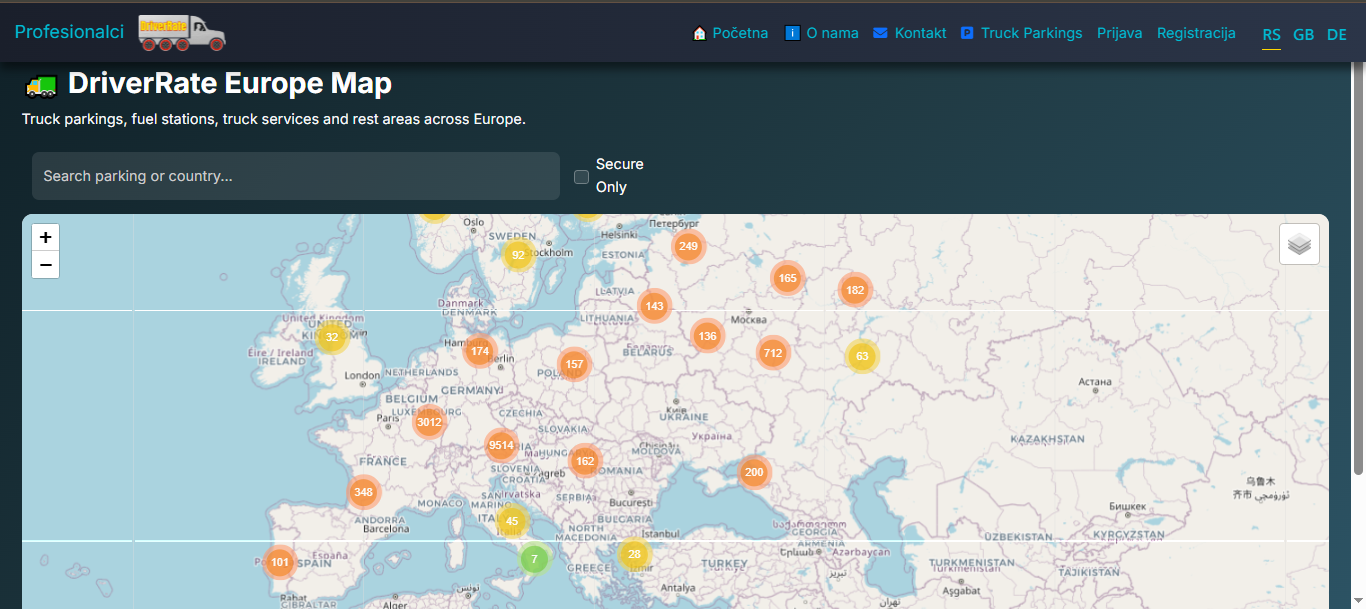
Task: Open the 9514 map cluster
Action: coord(502,445)
